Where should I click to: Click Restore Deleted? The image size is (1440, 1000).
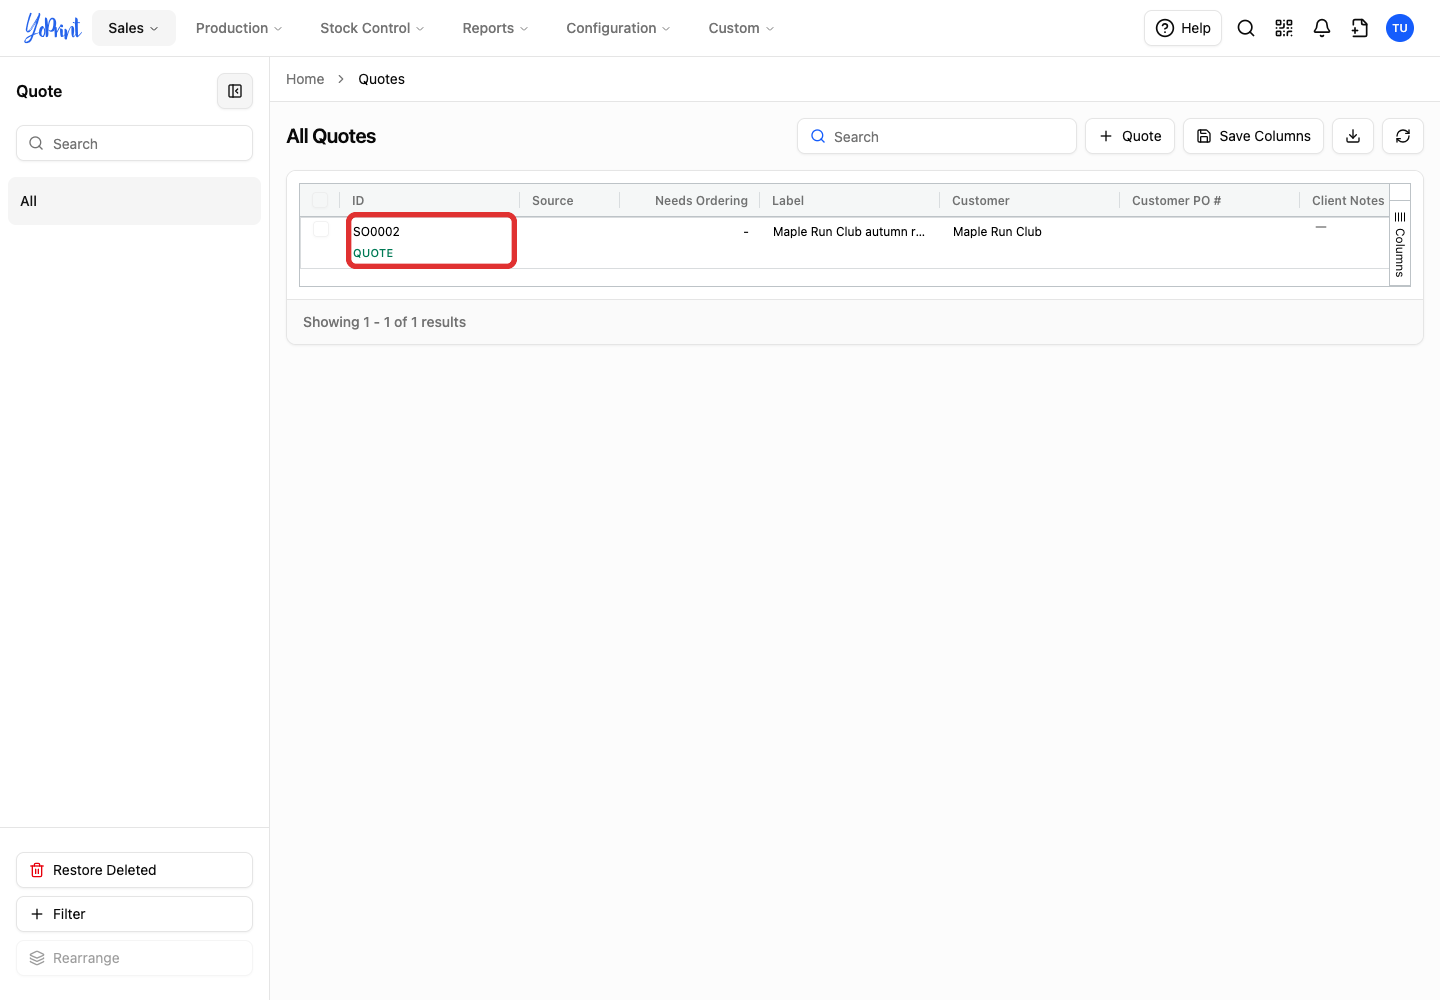134,870
